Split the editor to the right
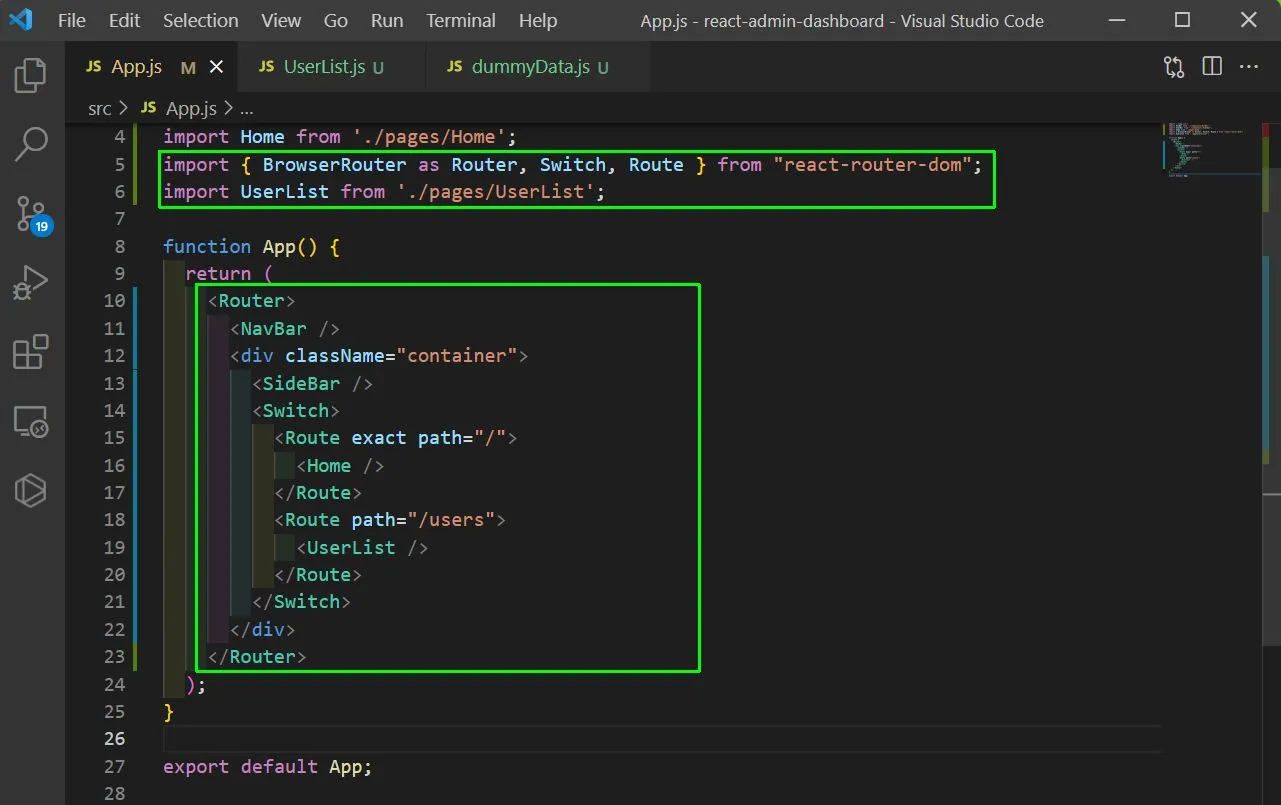 [x=1212, y=67]
